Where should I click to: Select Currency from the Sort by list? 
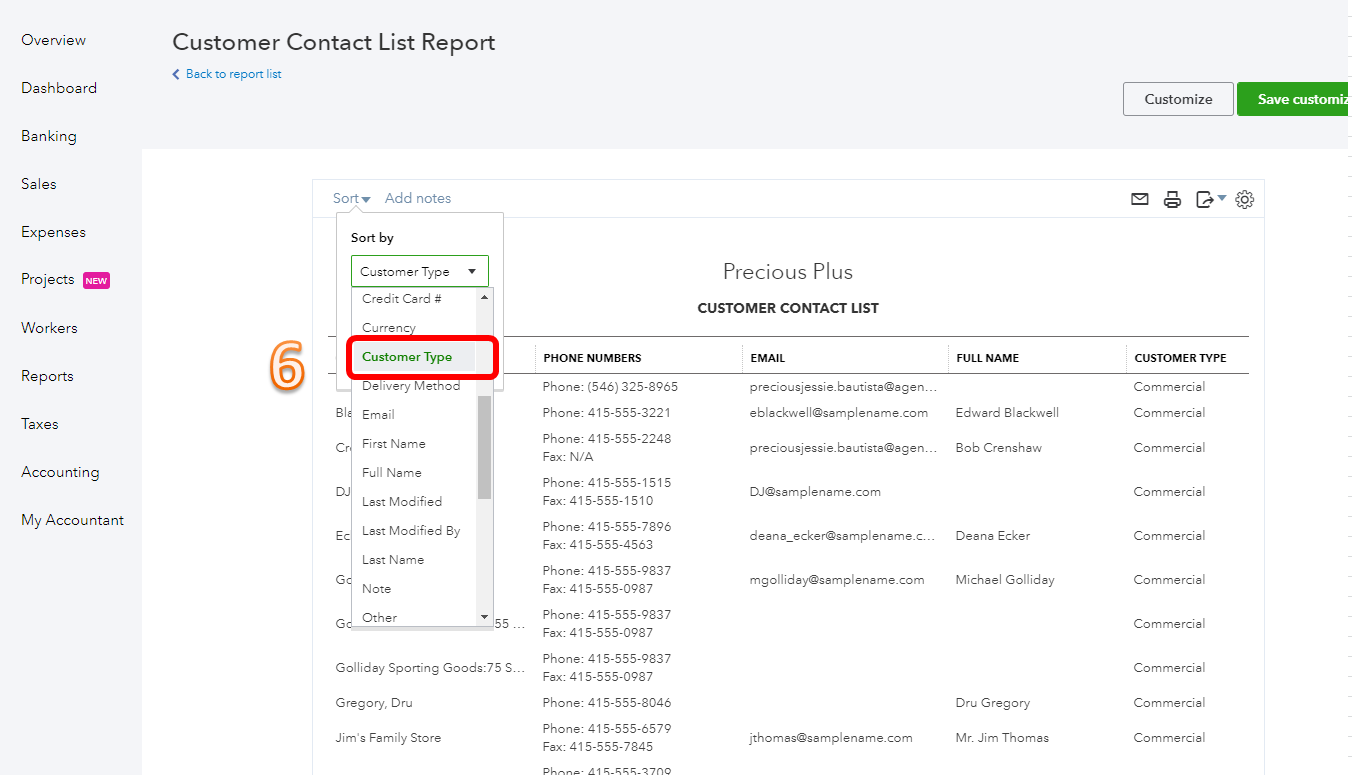(x=388, y=327)
